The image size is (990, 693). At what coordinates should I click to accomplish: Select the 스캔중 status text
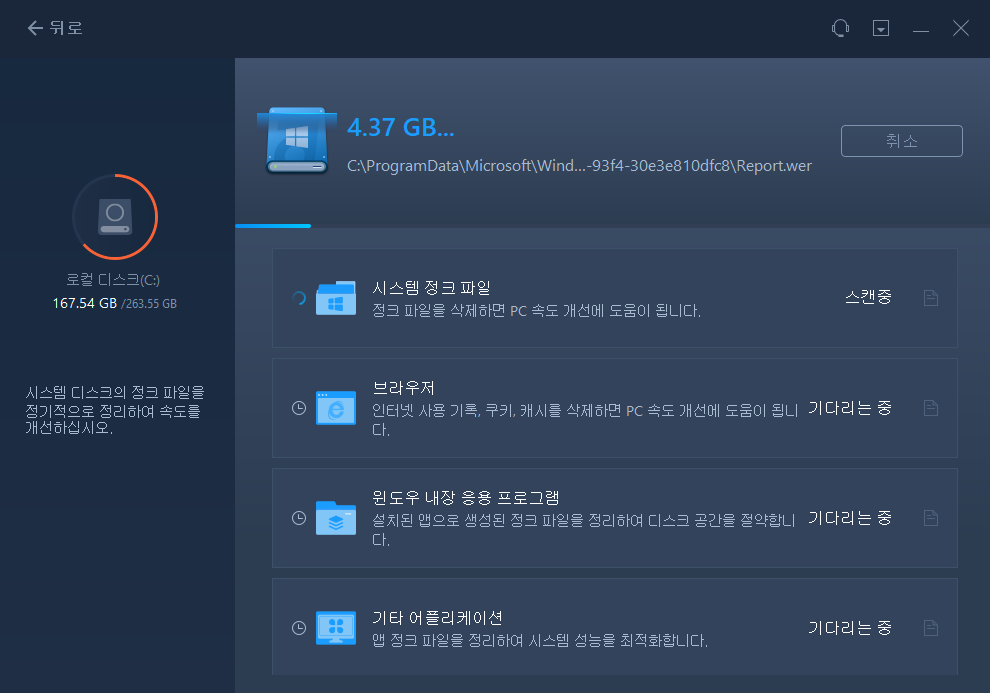tap(868, 297)
